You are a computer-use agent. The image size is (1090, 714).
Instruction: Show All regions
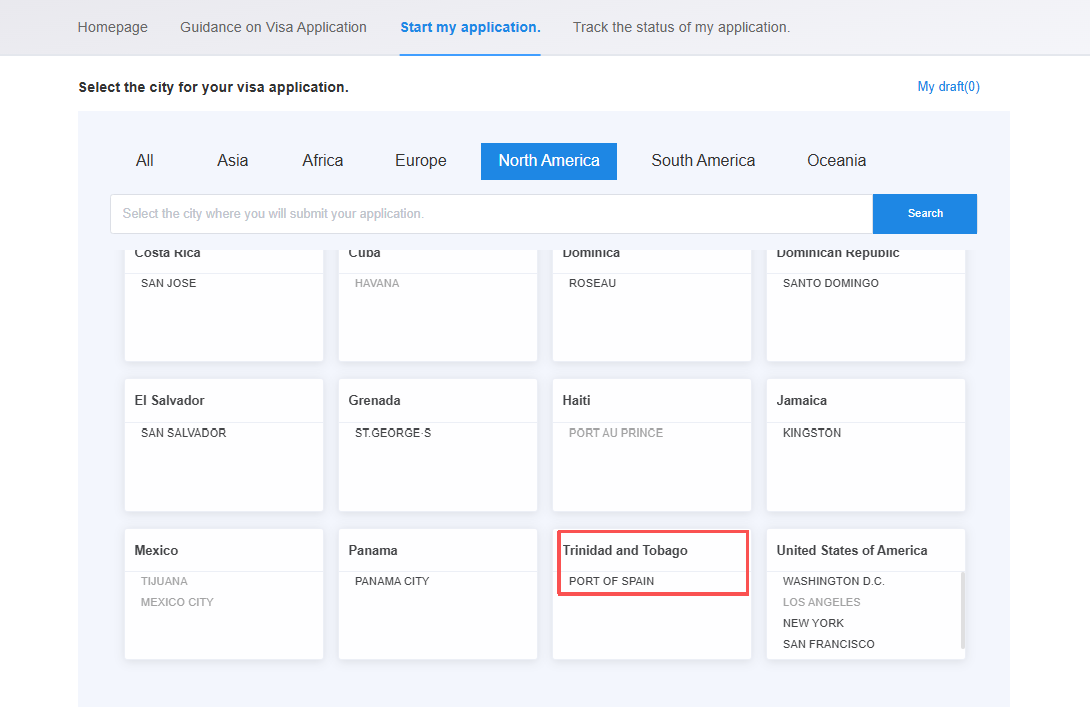pos(145,161)
